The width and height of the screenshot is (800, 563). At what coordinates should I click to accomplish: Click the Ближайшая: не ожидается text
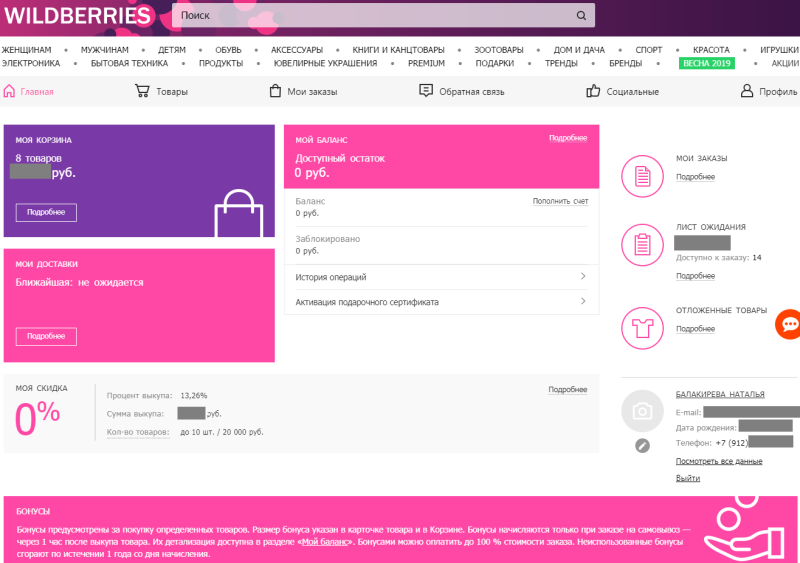click(79, 282)
